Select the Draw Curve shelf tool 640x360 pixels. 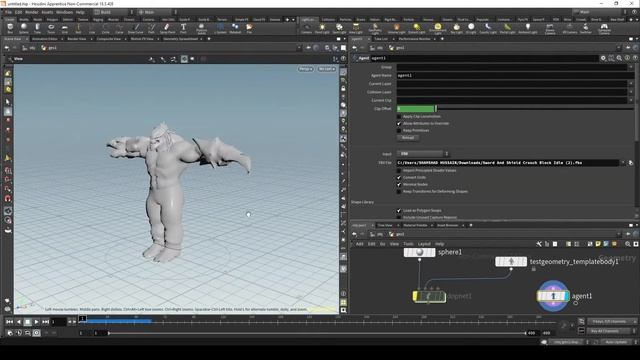(136, 29)
